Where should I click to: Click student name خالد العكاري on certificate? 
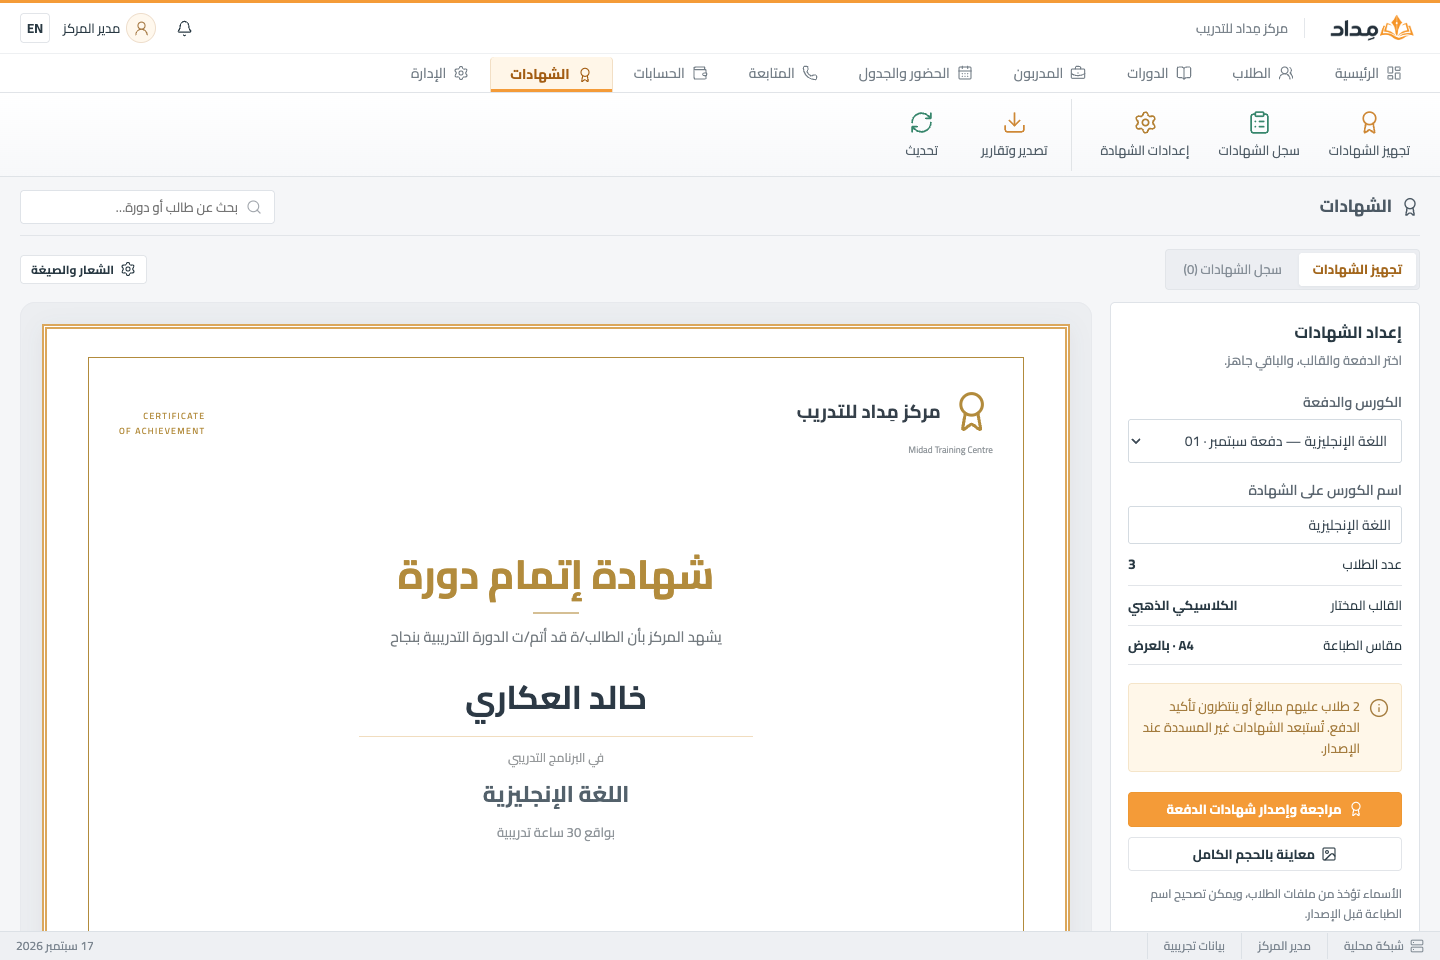pyautogui.click(x=556, y=698)
